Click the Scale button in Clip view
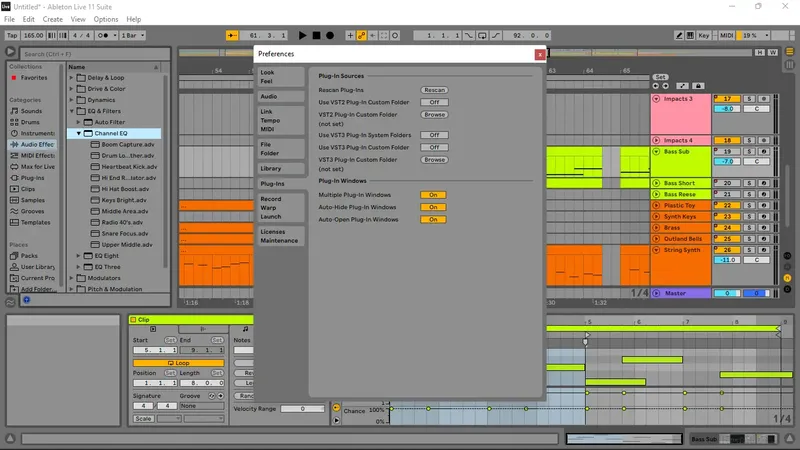800x450 pixels. (x=143, y=418)
